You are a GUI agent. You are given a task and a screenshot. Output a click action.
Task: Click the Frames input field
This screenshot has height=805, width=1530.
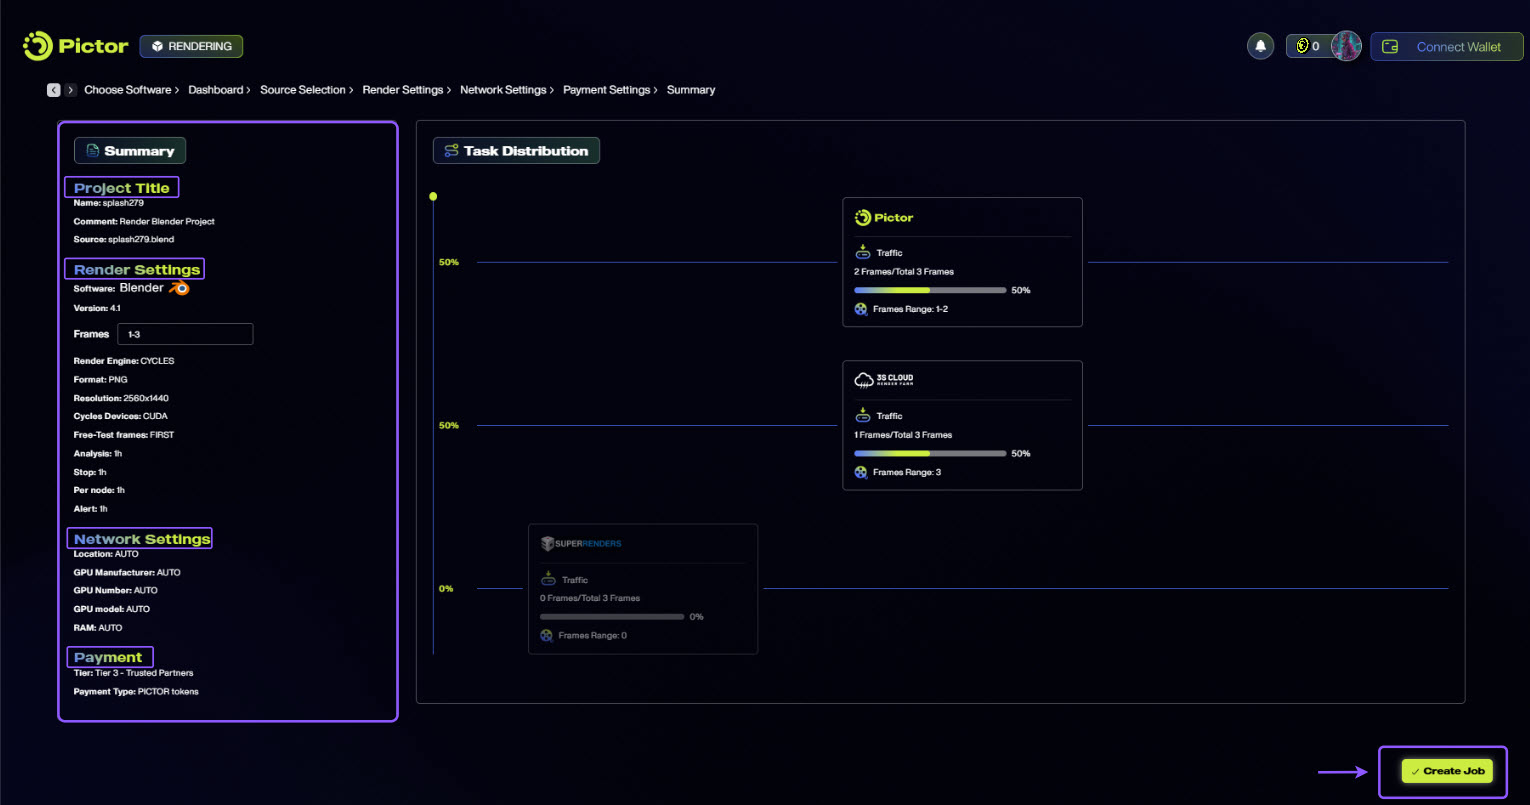point(185,334)
